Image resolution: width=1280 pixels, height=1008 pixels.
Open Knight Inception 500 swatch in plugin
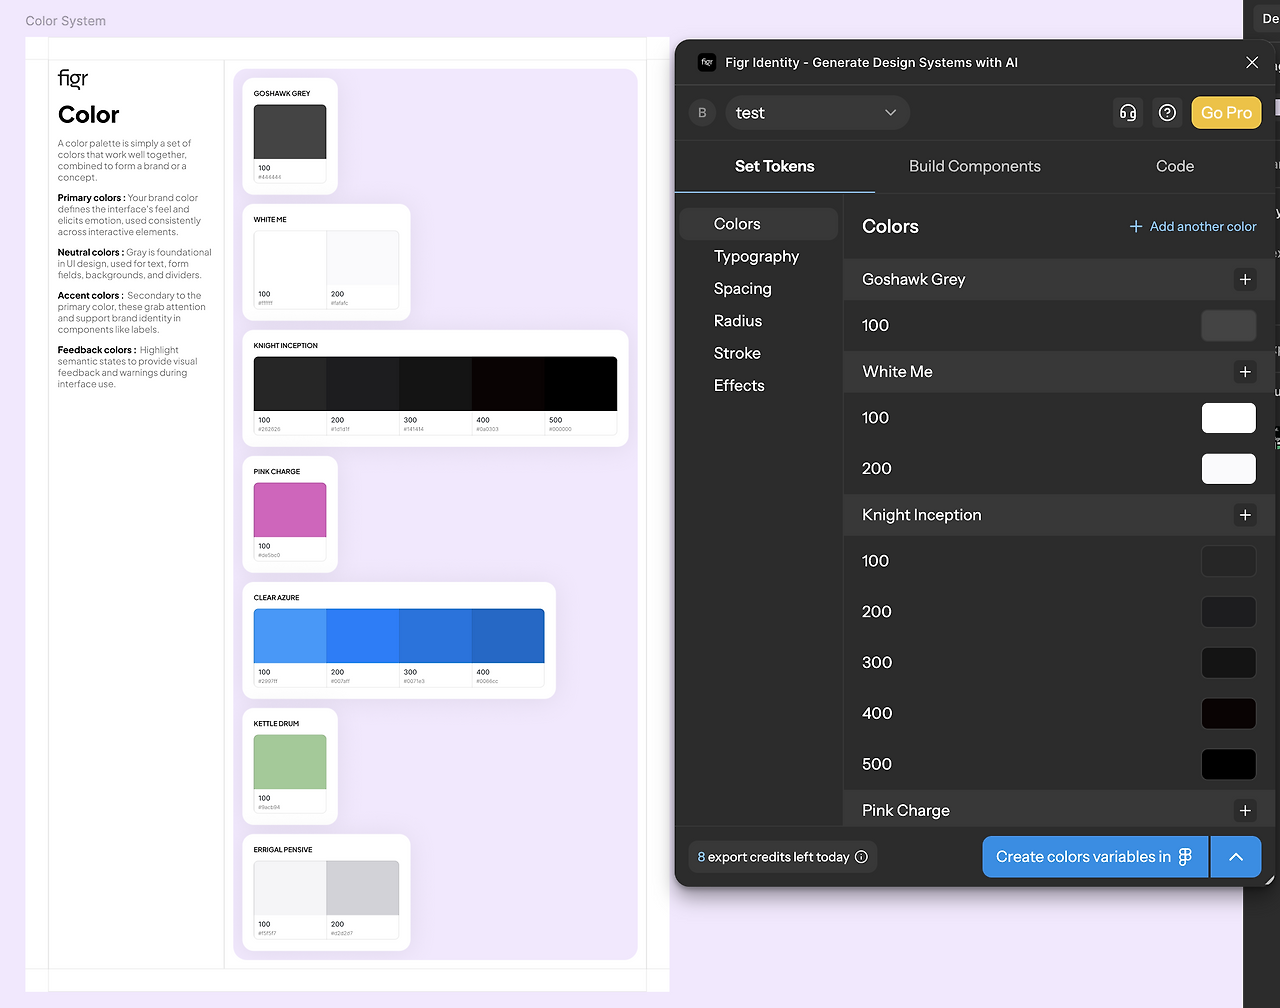pos(1229,765)
